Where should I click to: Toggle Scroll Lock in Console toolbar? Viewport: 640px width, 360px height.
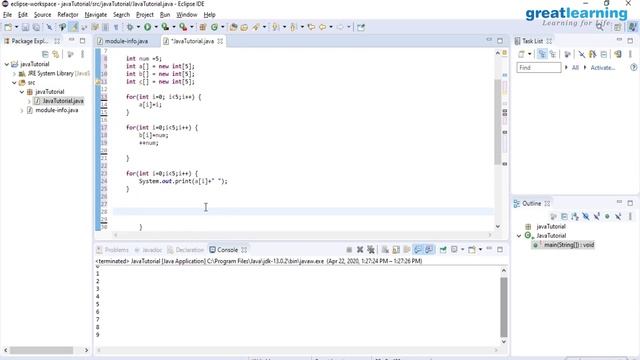coord(396,250)
